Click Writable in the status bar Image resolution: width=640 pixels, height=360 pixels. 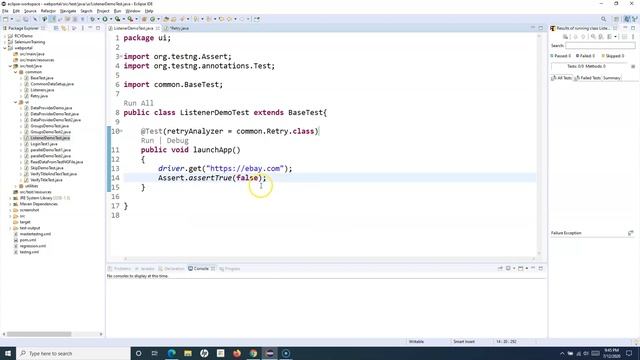(416, 342)
